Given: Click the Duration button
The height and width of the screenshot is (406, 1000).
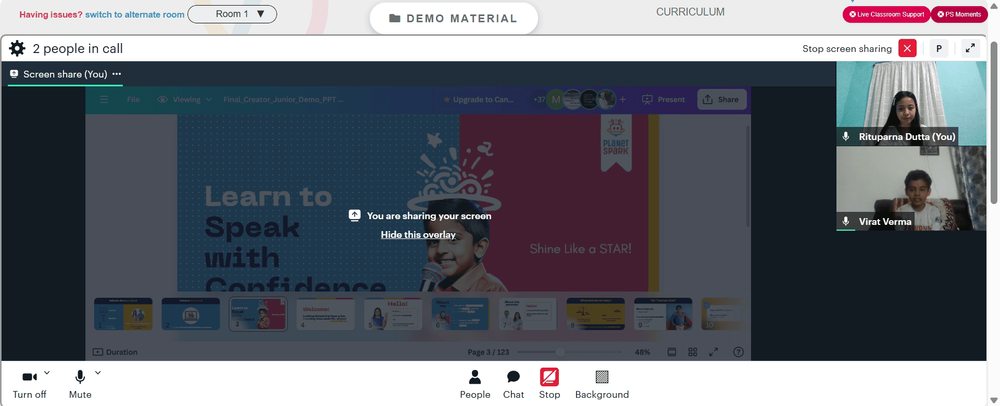Looking at the screenshot, I should click(115, 352).
